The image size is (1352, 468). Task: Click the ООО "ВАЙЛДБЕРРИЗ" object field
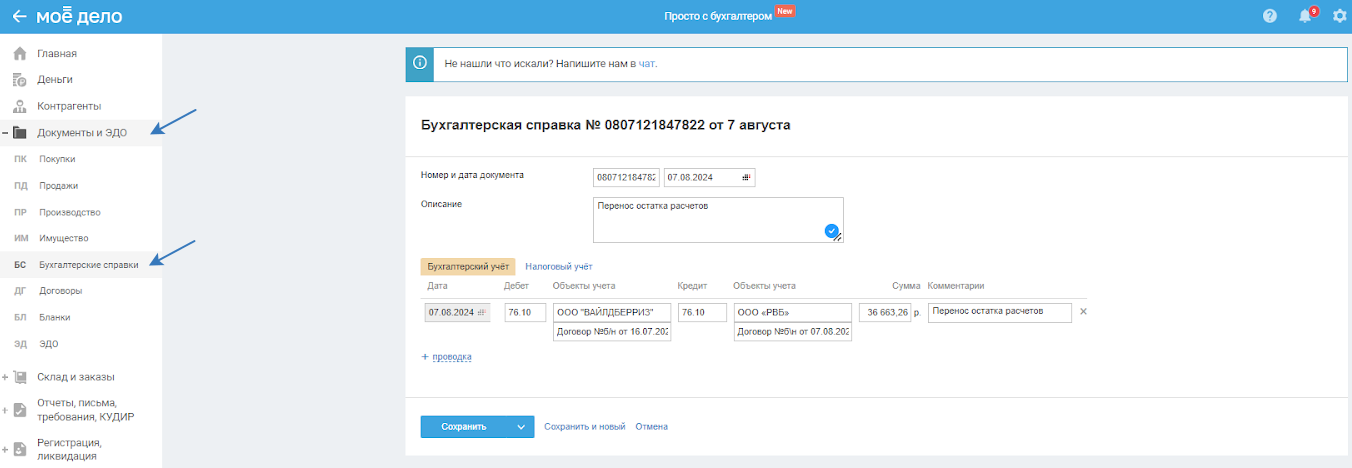[611, 313]
